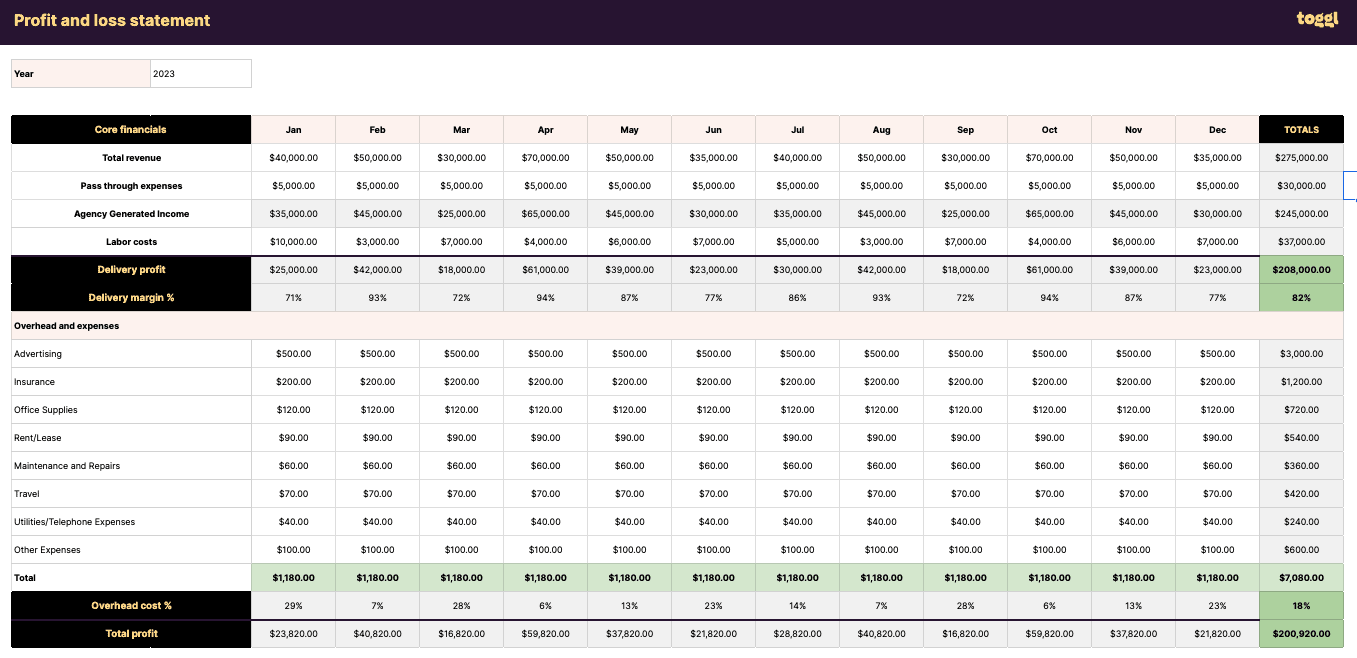Select the Dec column header
This screenshot has height=658, width=1357.
click(x=1217, y=130)
